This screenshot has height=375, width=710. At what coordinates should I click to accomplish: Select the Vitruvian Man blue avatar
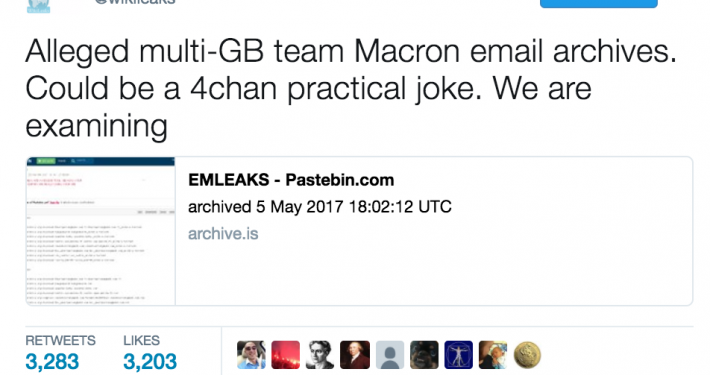click(x=459, y=355)
